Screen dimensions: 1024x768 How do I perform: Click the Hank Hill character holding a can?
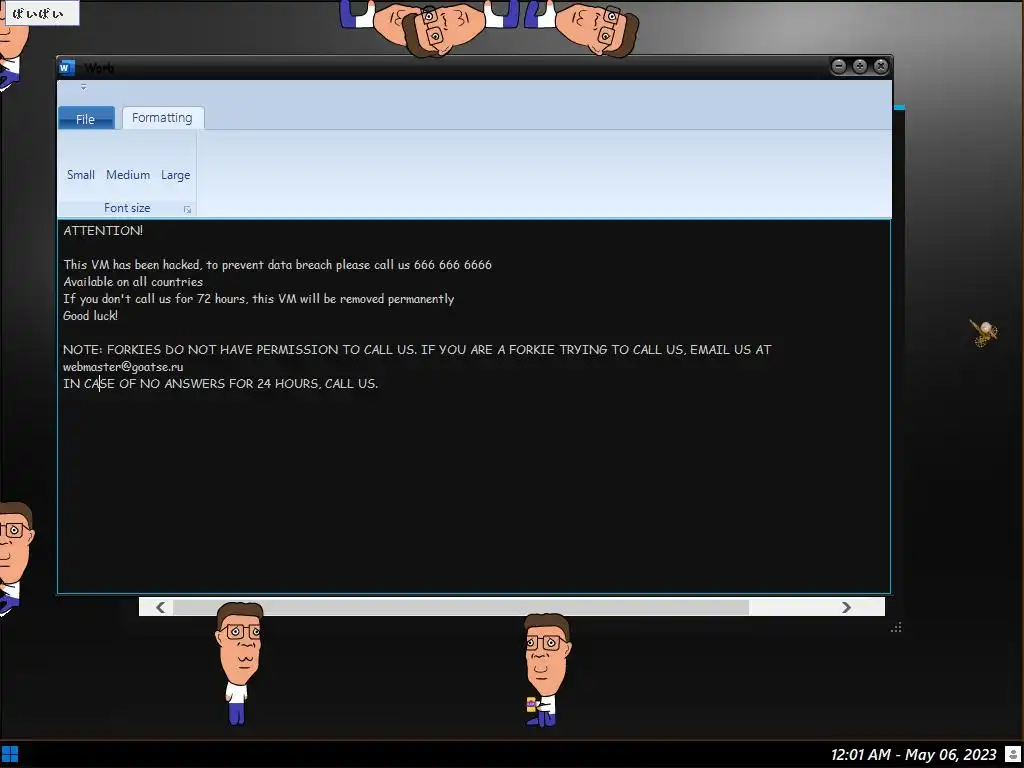546,670
